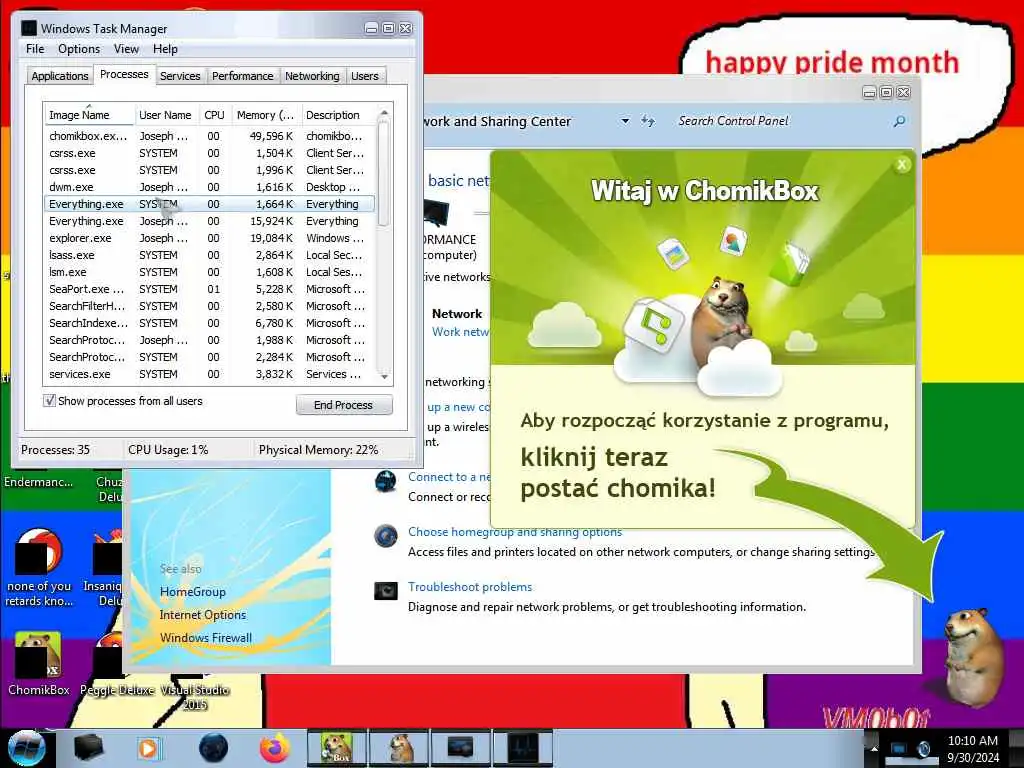Viewport: 1024px width, 768px height.
Task: Sort processes by Description column
Action: click(338, 115)
